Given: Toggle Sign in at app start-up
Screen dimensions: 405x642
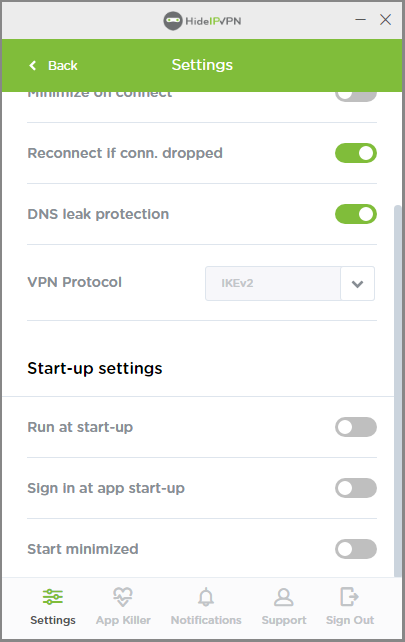Looking at the screenshot, I should [356, 488].
